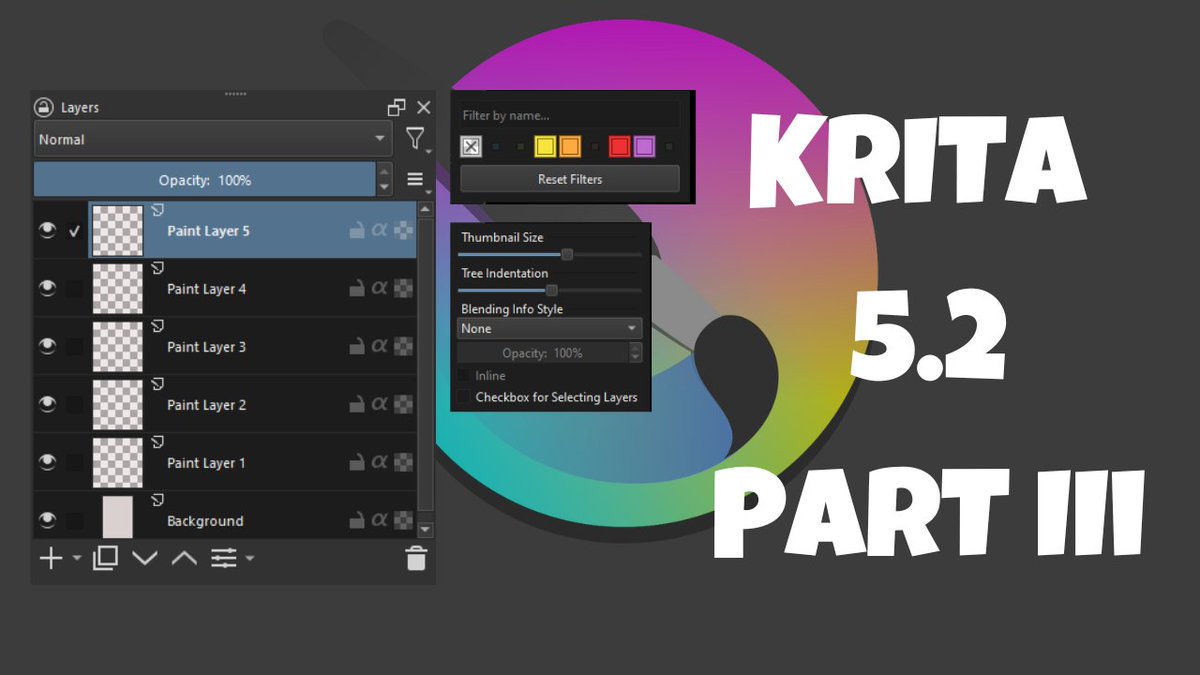The height and width of the screenshot is (675, 1200).
Task: Click the layer Opacity 100% slider bar
Action: click(x=205, y=180)
